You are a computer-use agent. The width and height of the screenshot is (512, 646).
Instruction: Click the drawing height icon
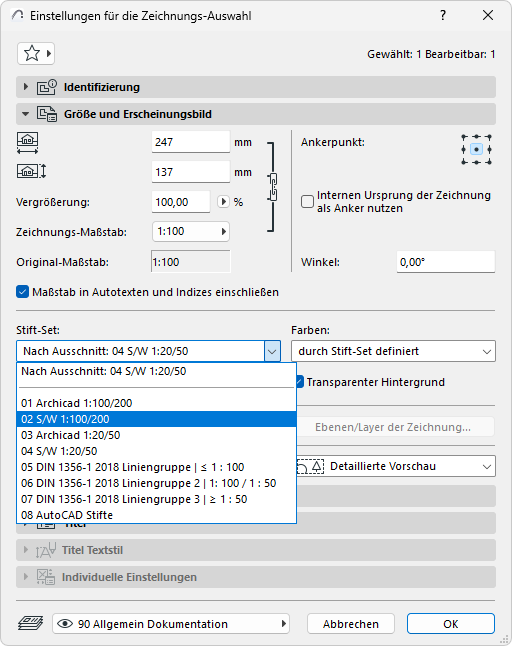pos(31,171)
